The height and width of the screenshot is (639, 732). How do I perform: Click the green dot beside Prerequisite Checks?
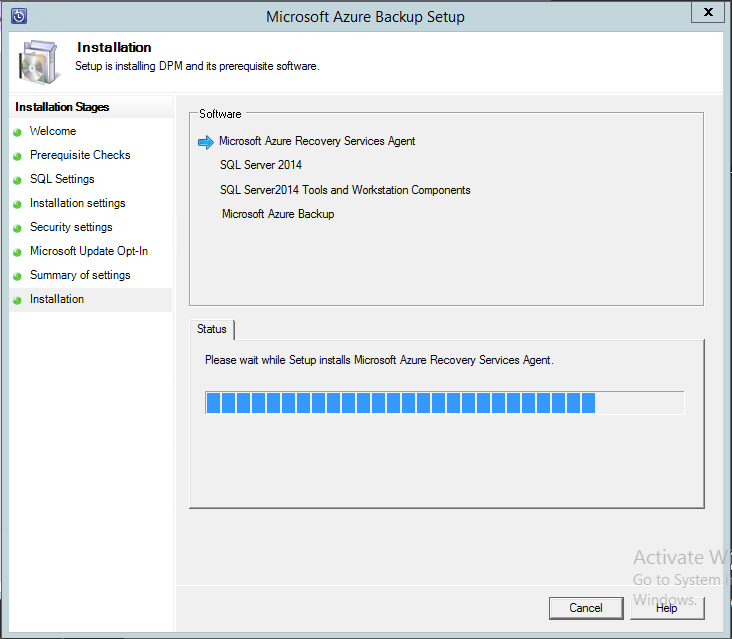[17, 156]
